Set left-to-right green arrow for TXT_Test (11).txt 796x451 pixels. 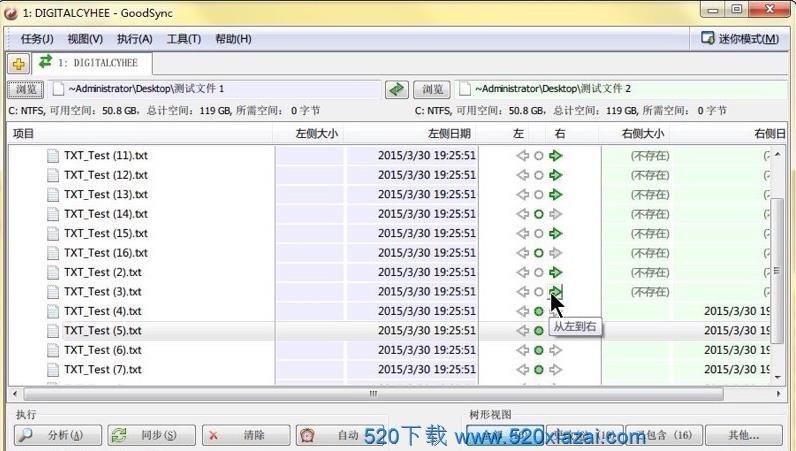pyautogui.click(x=556, y=156)
